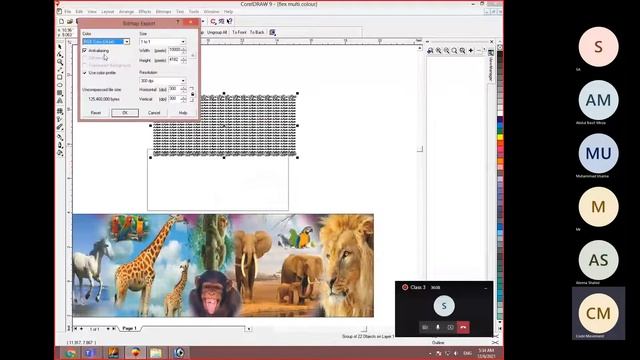Select the Ellipse tool in toolbox
This screenshot has height=360, width=640.
[60, 85]
